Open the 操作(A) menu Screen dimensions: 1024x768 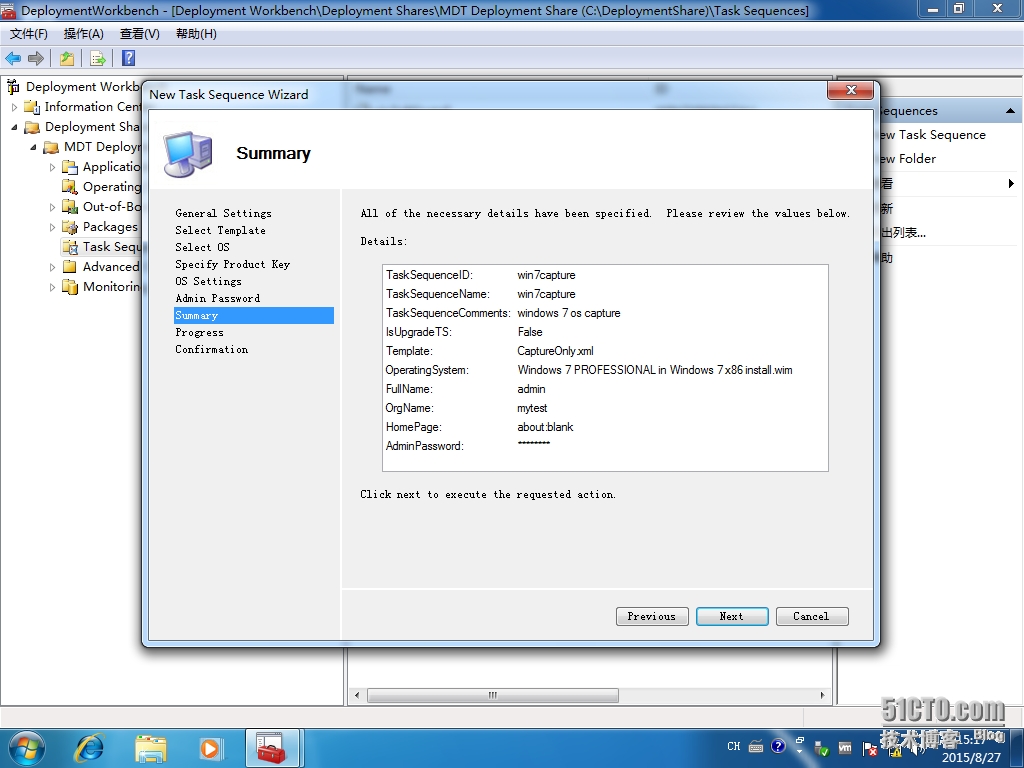[84, 34]
